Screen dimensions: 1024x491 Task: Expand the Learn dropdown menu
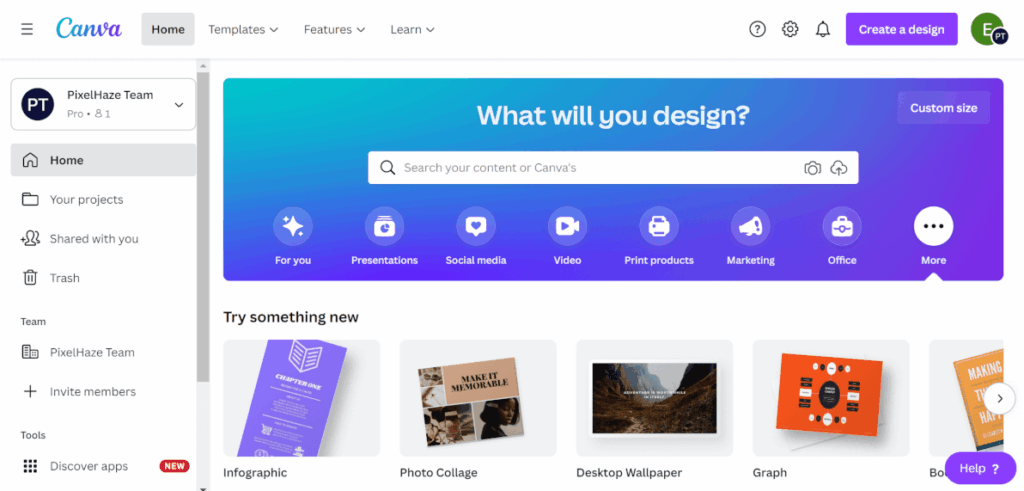[x=412, y=29]
